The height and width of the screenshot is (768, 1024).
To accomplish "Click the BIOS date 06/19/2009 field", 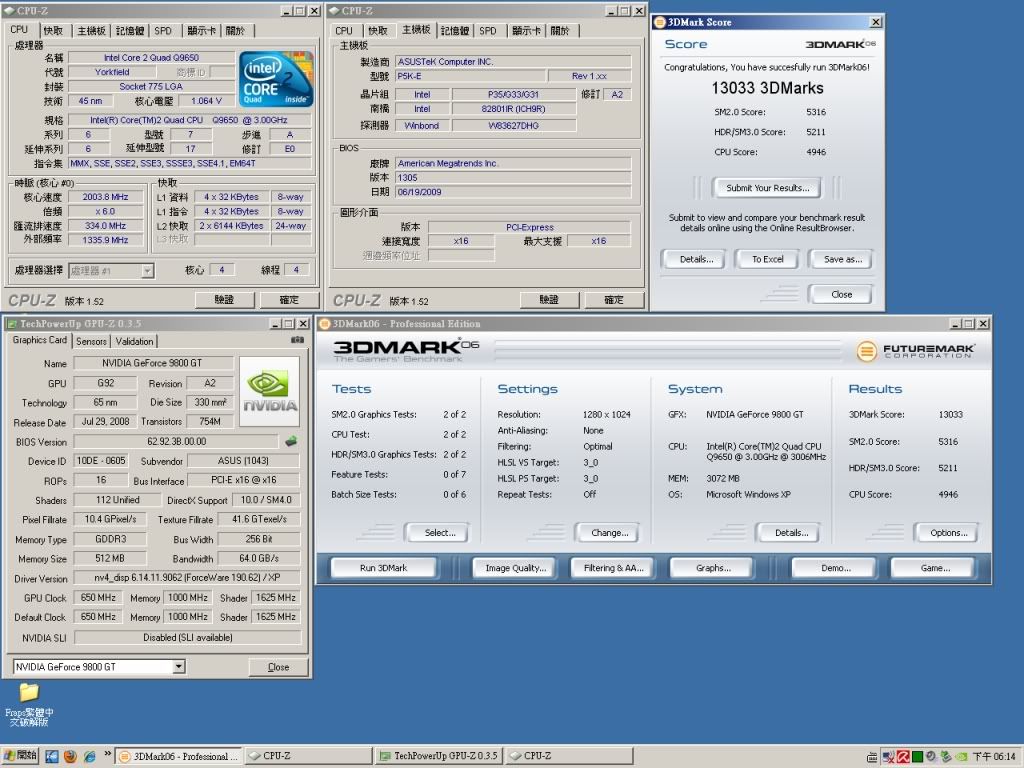I will 513,192.
